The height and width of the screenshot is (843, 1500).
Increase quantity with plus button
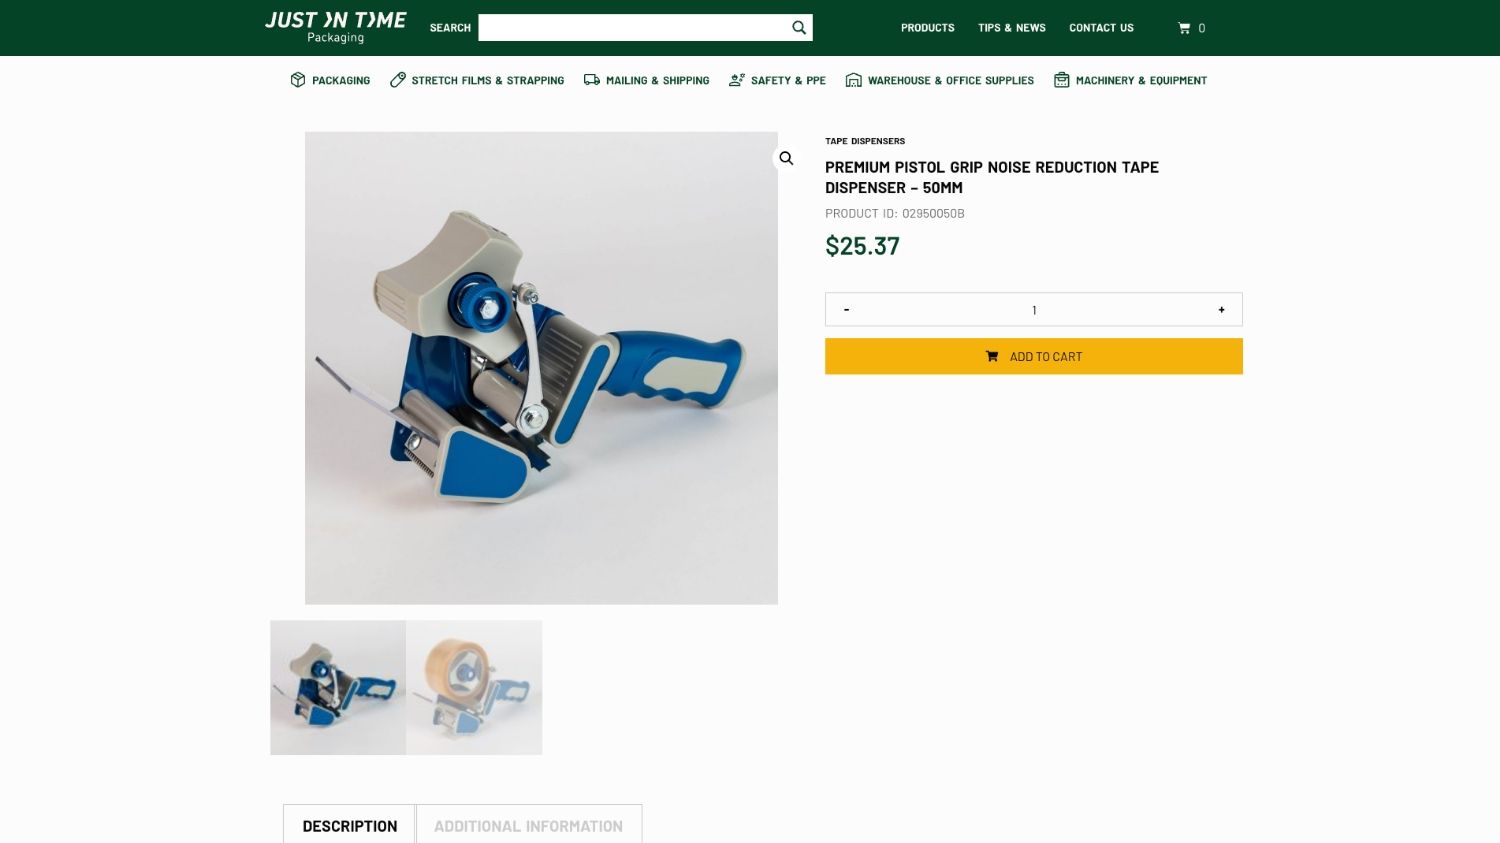click(1221, 310)
